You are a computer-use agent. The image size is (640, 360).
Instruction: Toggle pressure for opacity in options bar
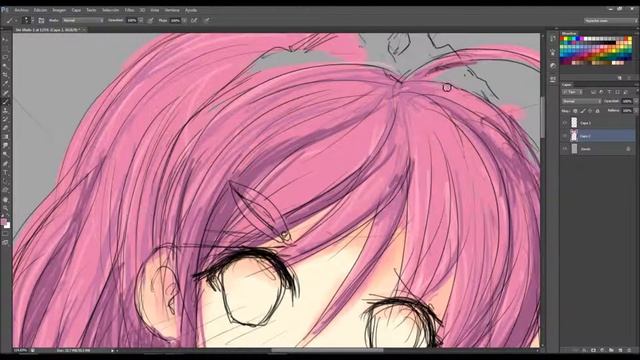[x=150, y=20]
